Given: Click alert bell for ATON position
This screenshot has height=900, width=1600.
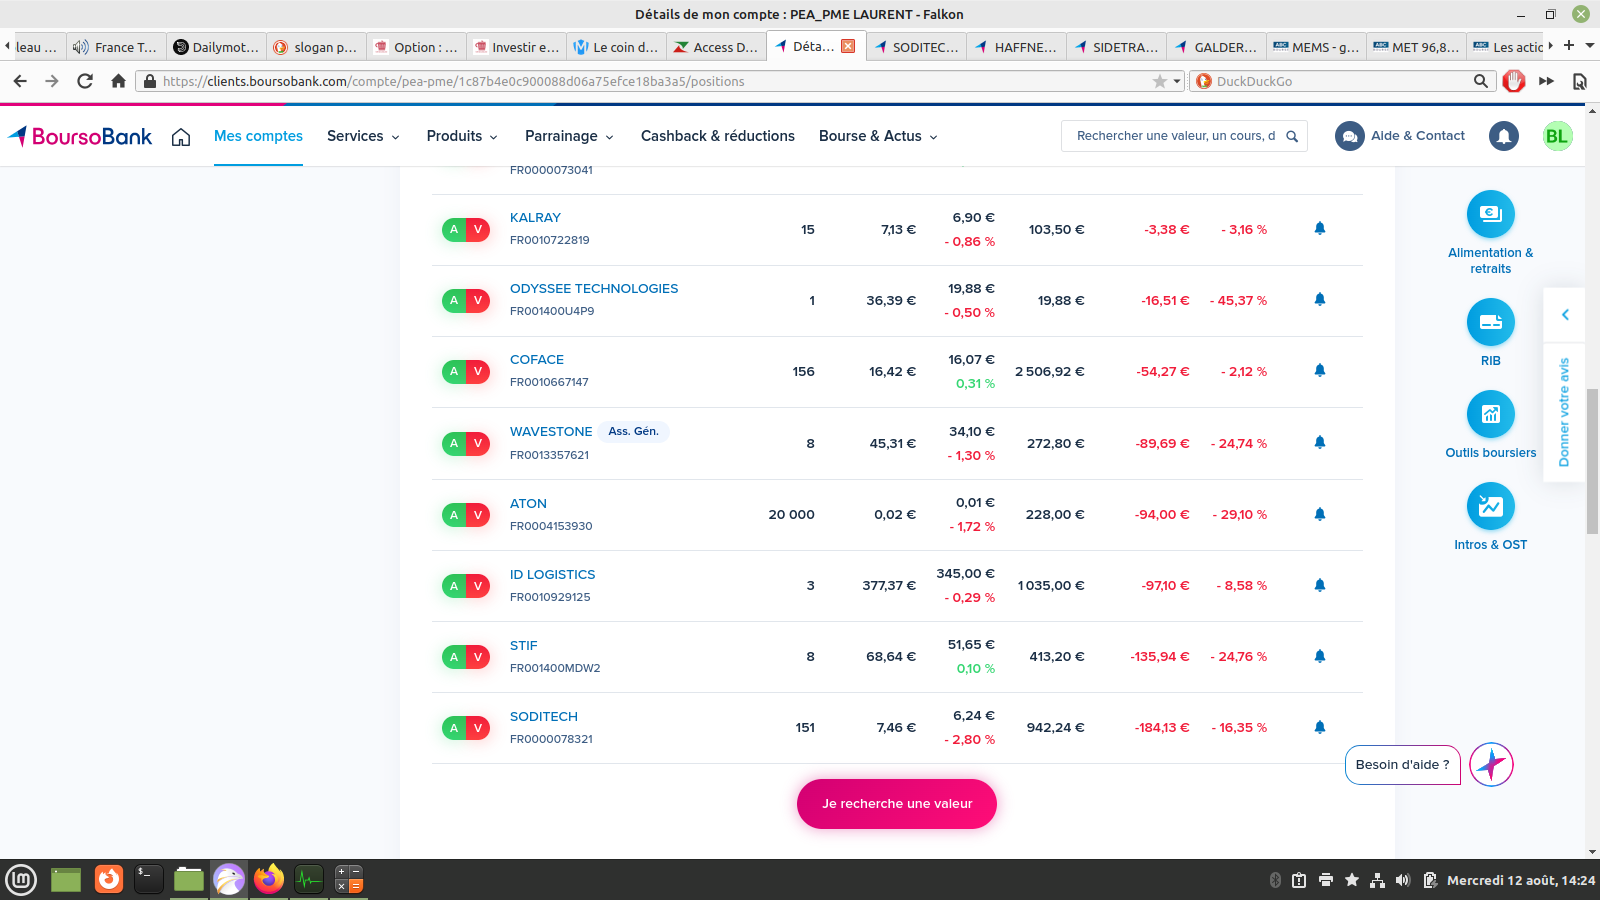Looking at the screenshot, I should [x=1319, y=514].
